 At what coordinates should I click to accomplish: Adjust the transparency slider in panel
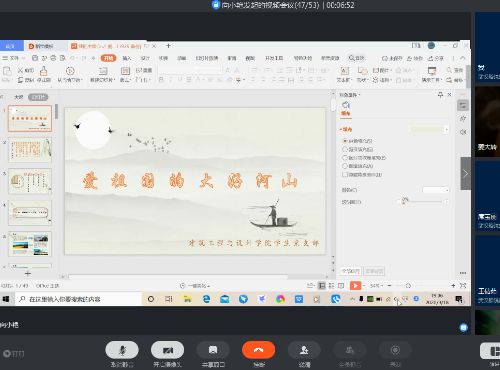[422, 202]
